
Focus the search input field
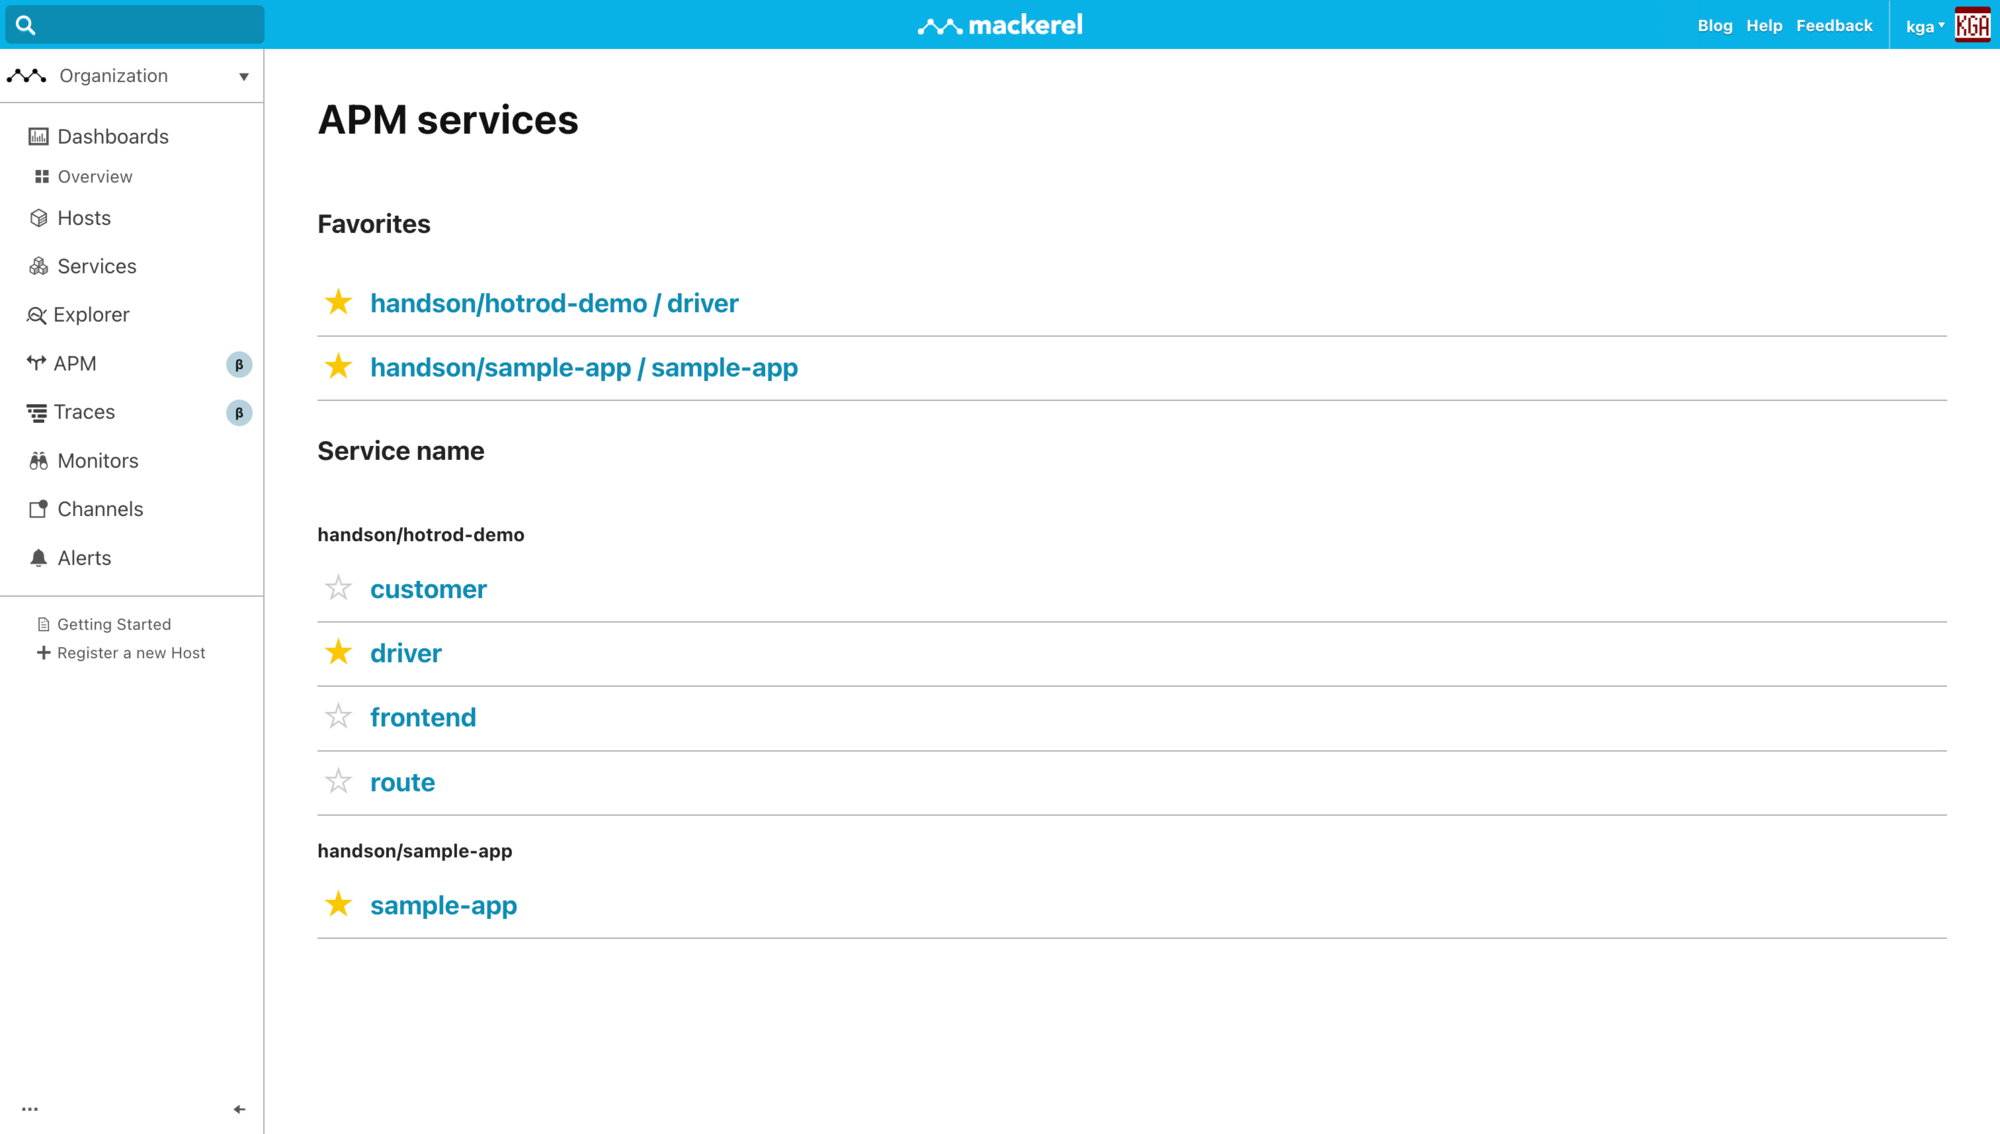coord(135,25)
